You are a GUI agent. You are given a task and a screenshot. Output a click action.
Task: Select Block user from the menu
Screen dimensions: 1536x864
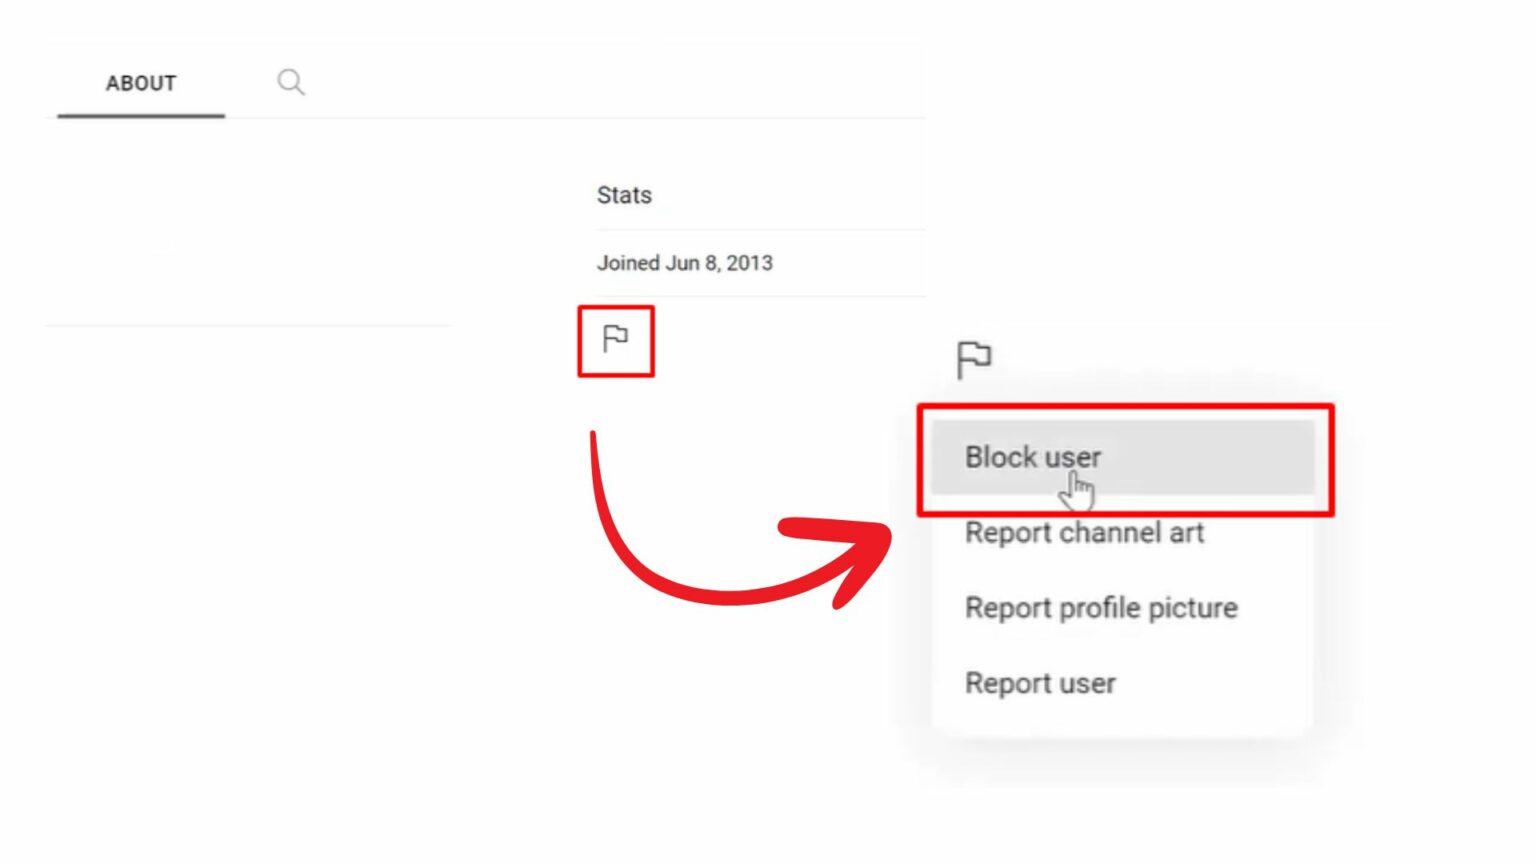coord(1033,457)
